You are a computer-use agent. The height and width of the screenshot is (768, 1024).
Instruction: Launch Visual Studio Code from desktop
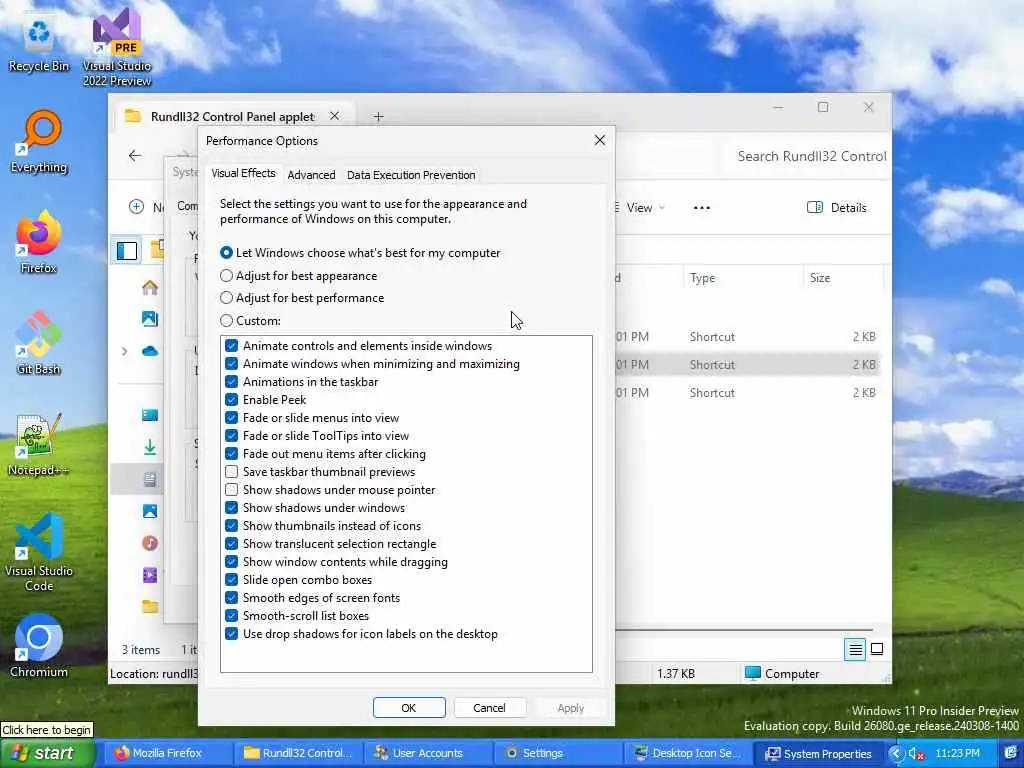(39, 552)
